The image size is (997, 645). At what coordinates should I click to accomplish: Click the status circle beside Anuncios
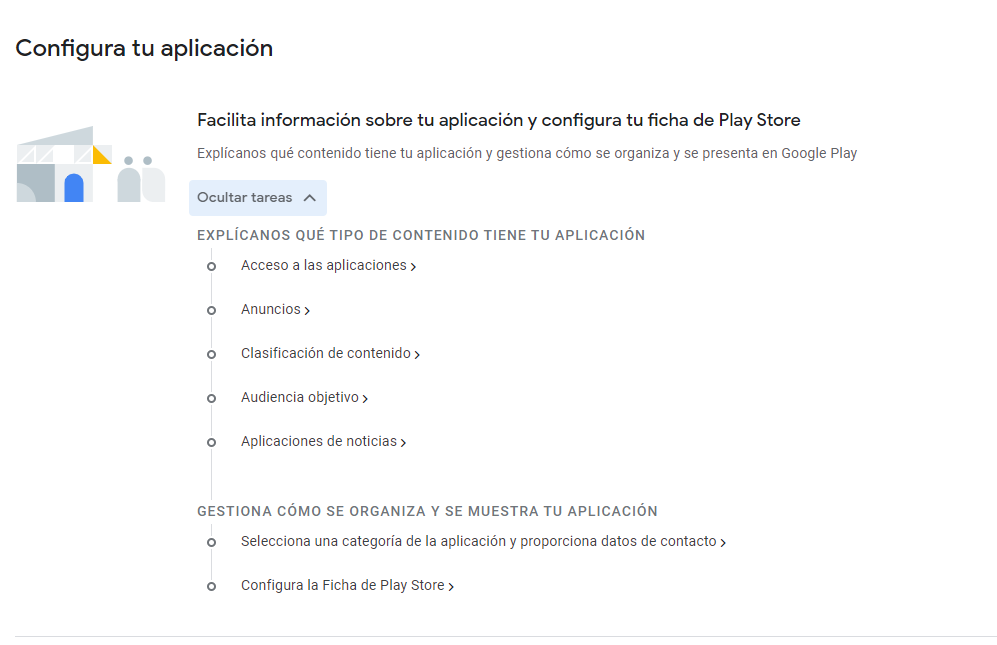click(211, 311)
